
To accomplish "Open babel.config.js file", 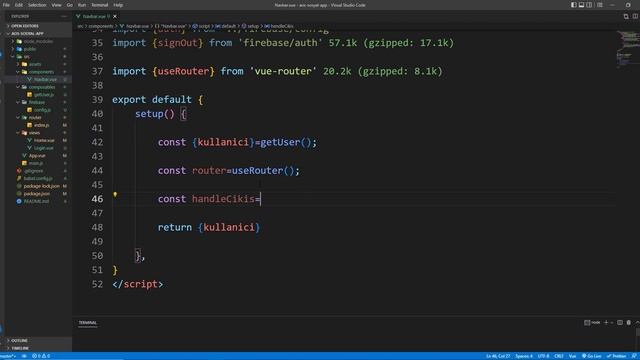I will 38,178.
